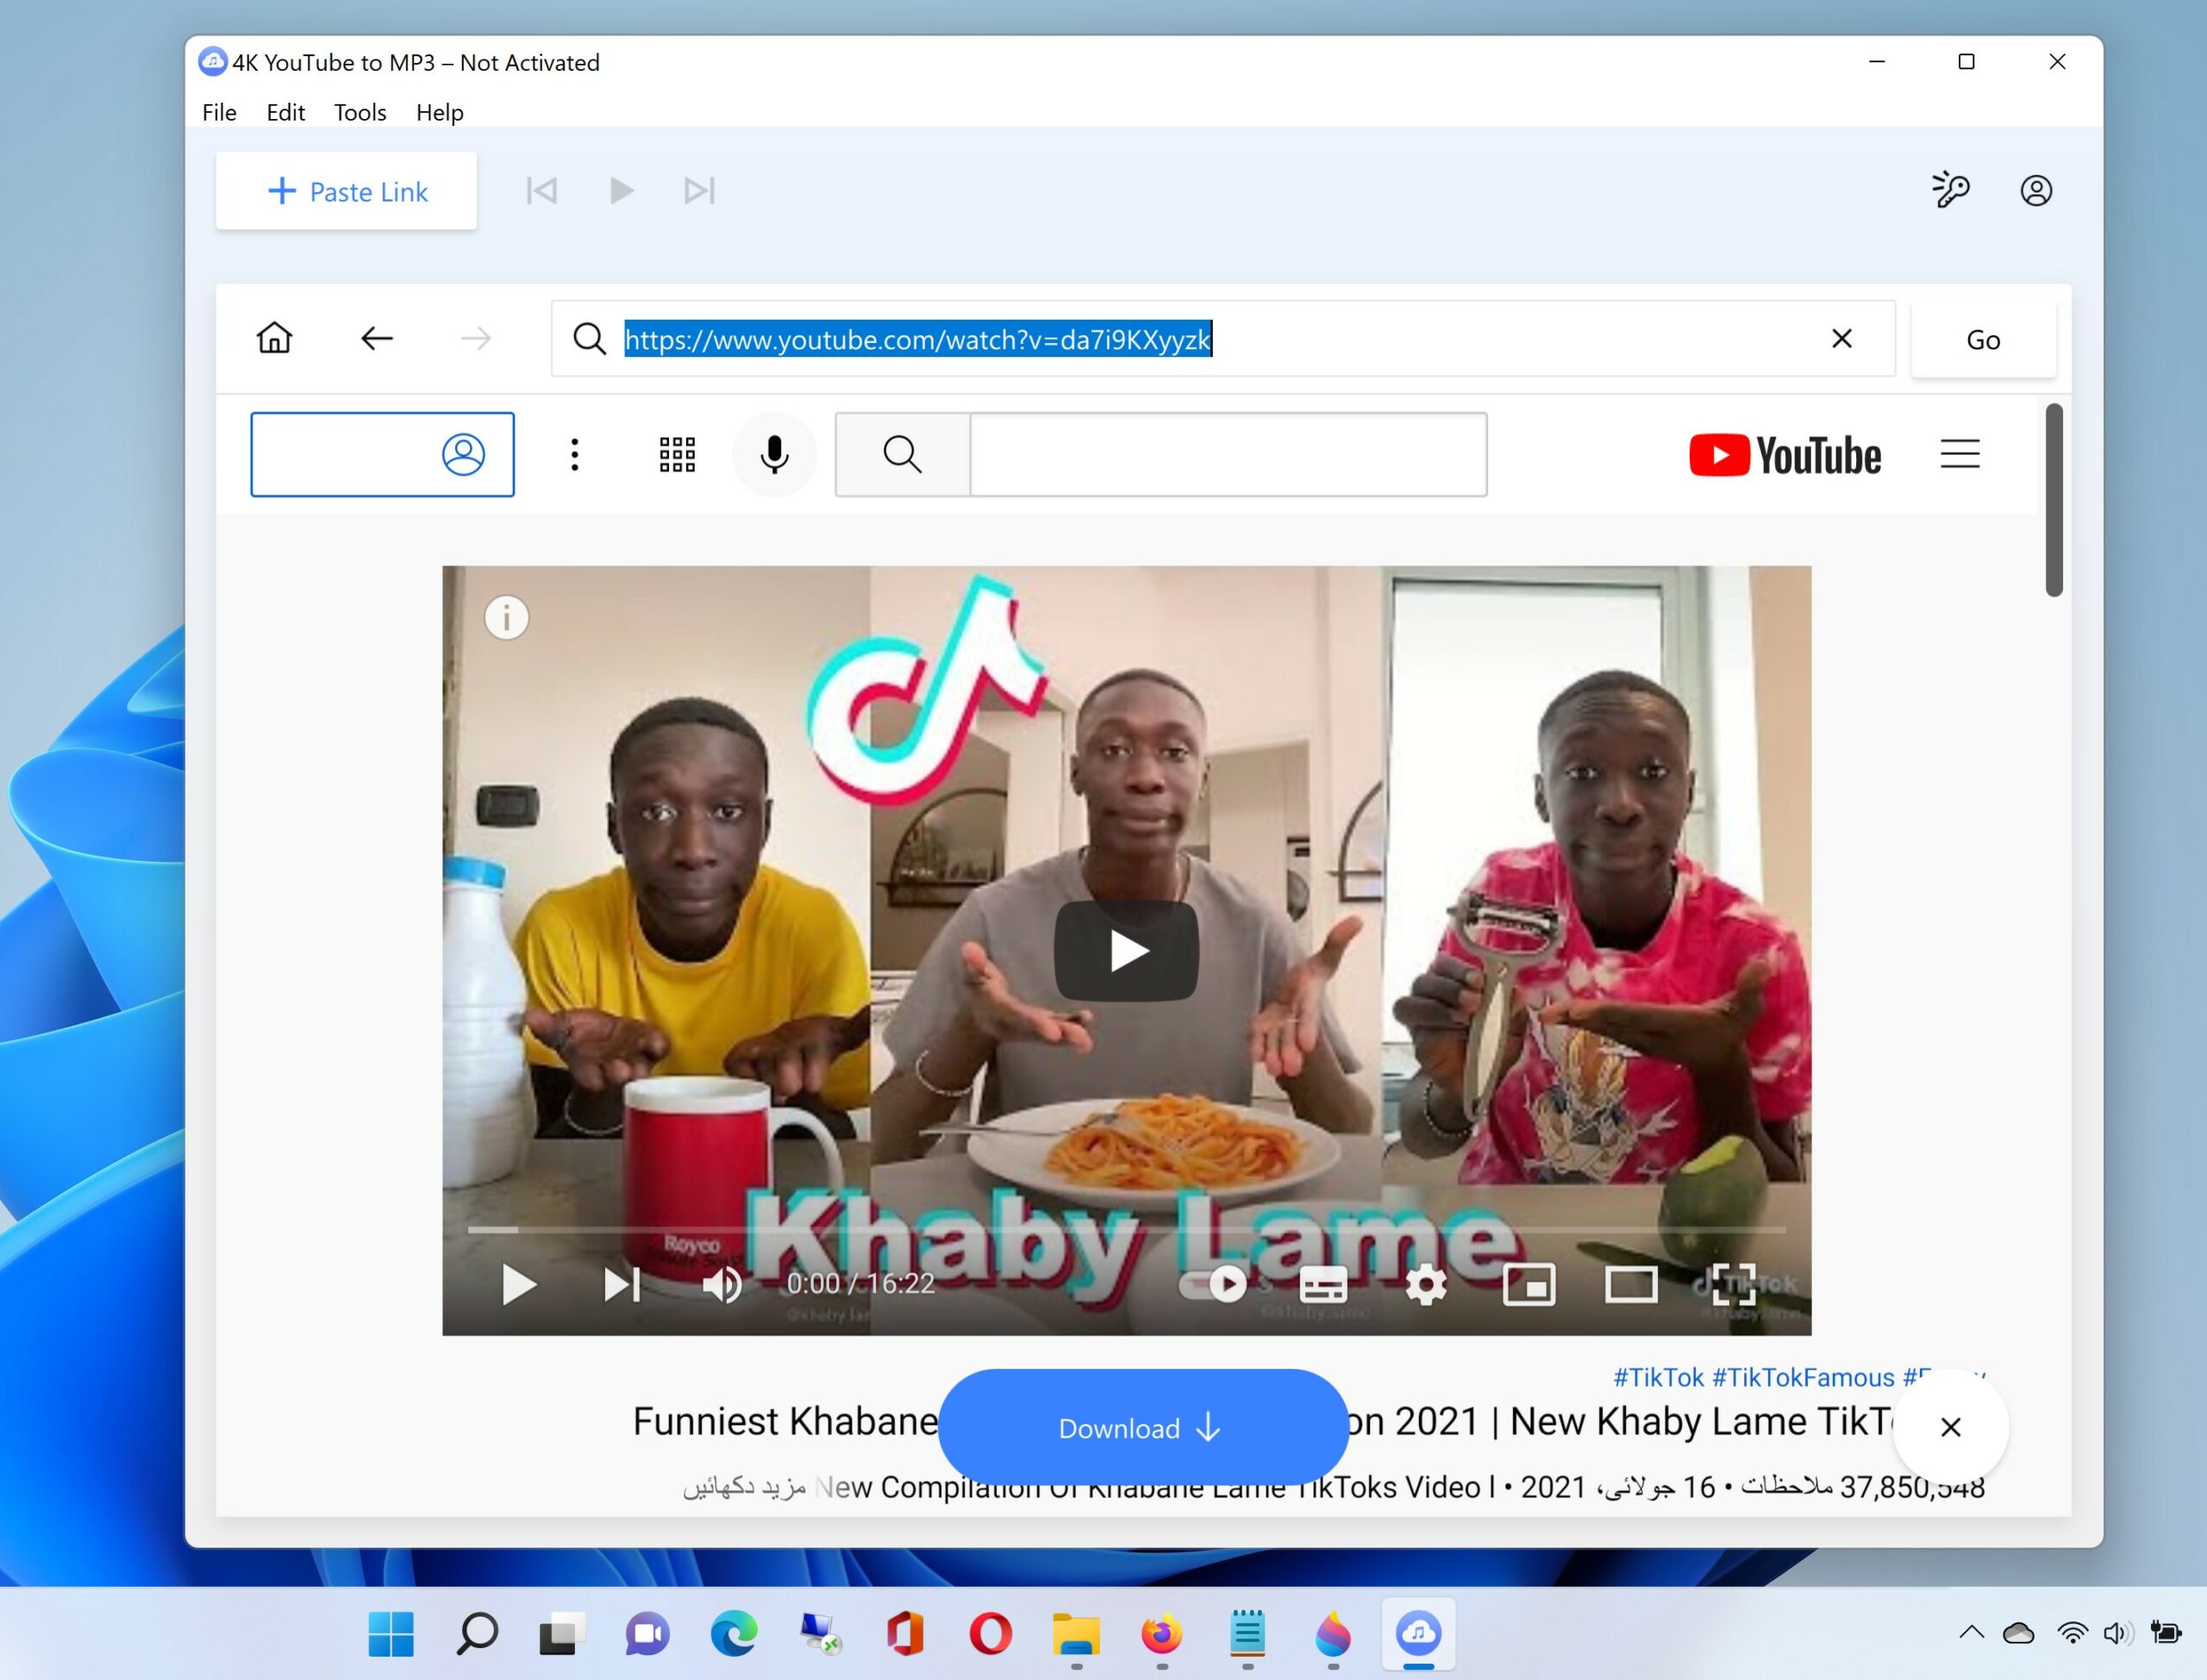
Task: Open the Windows Start menu
Action: pos(391,1634)
